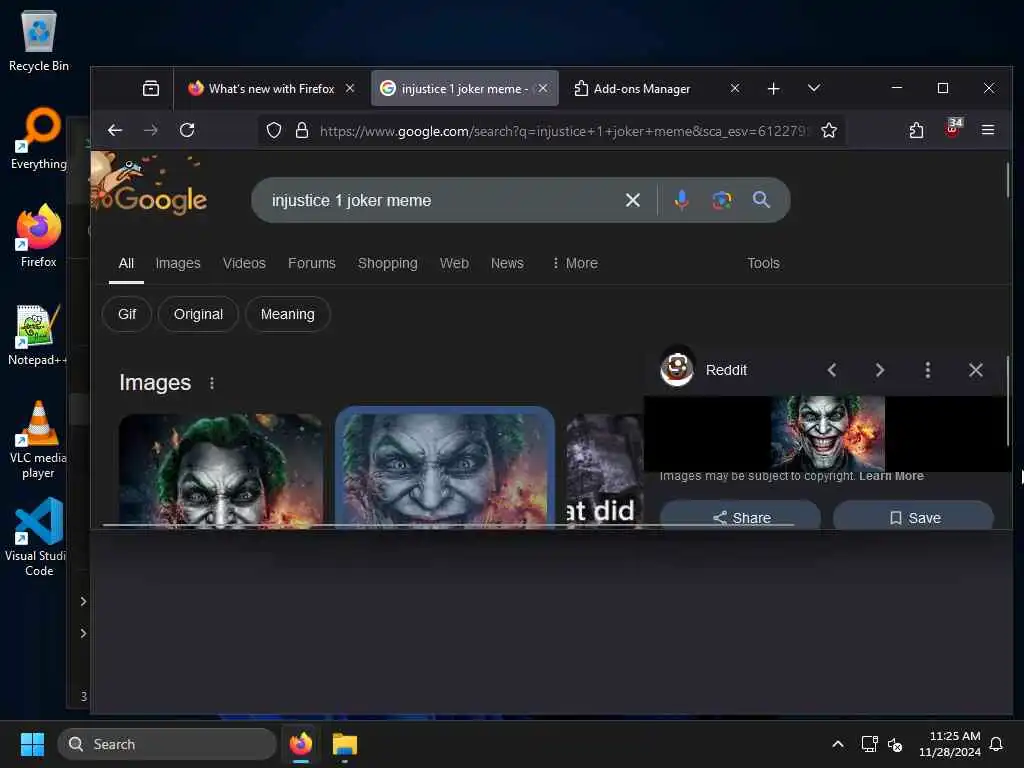Select the Images search tab
Viewport: 1024px width, 768px height.
(x=178, y=263)
